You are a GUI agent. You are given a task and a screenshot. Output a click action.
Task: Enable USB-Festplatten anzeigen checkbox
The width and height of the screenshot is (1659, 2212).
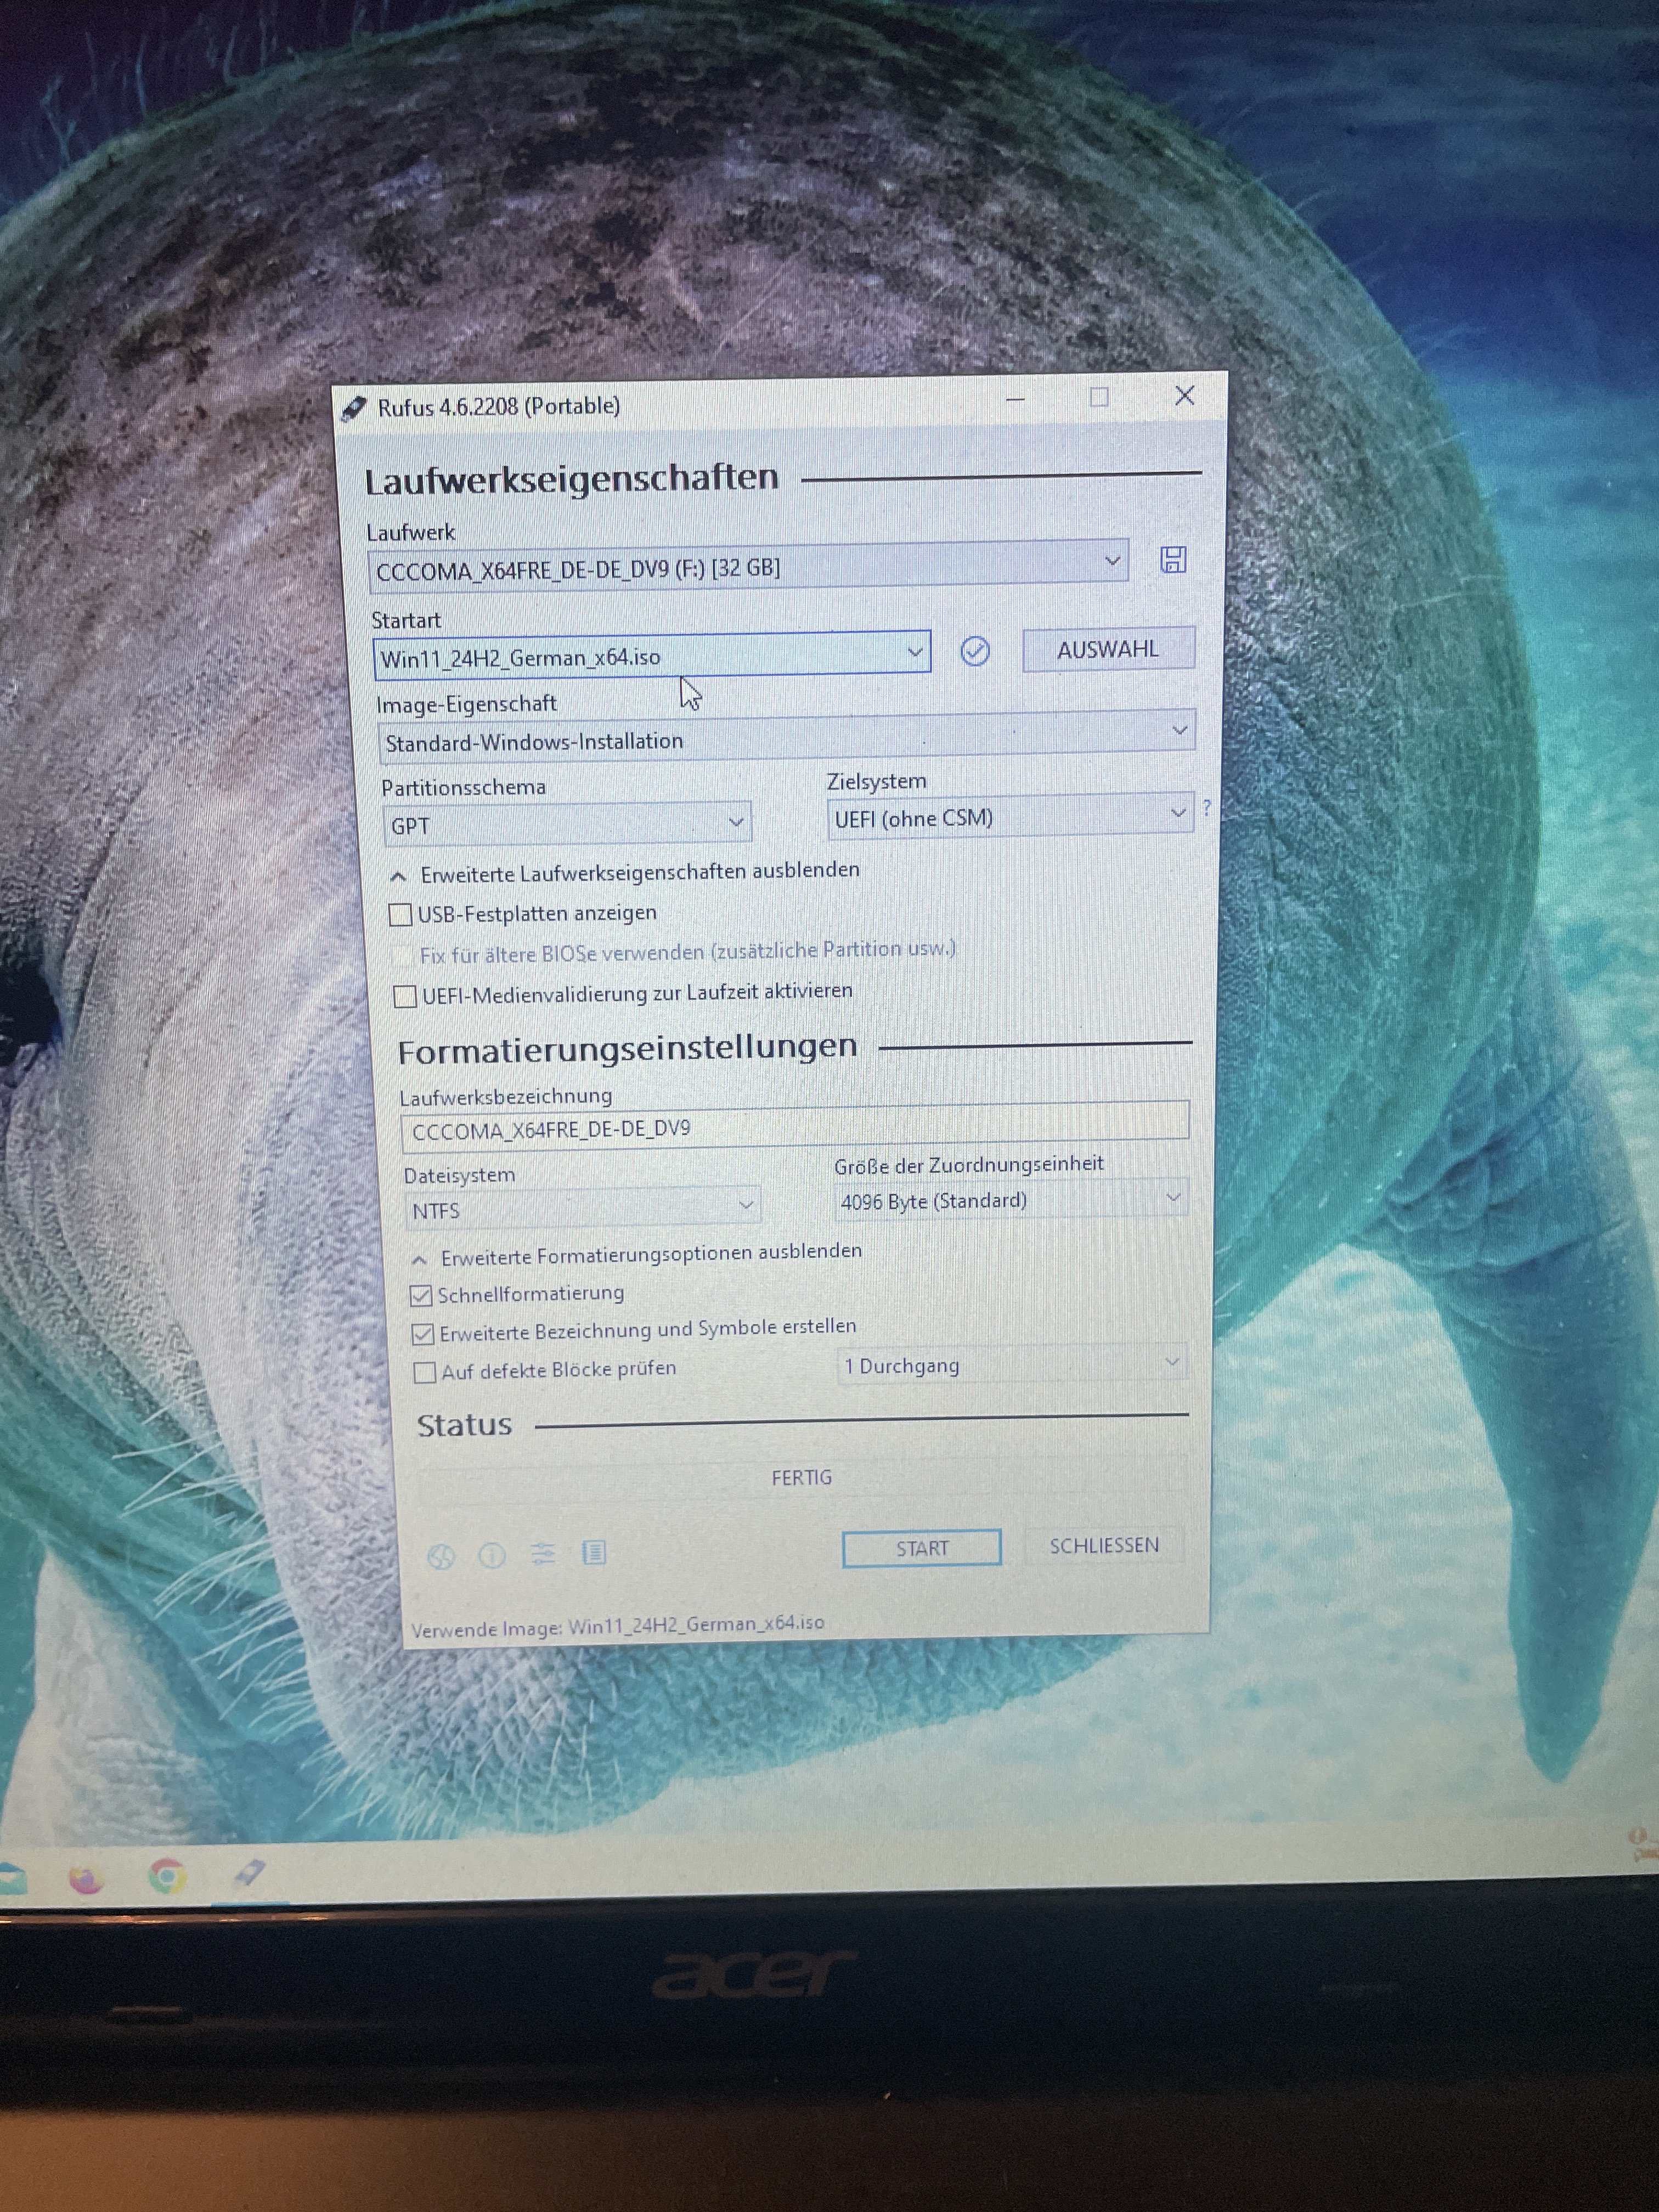point(401,915)
